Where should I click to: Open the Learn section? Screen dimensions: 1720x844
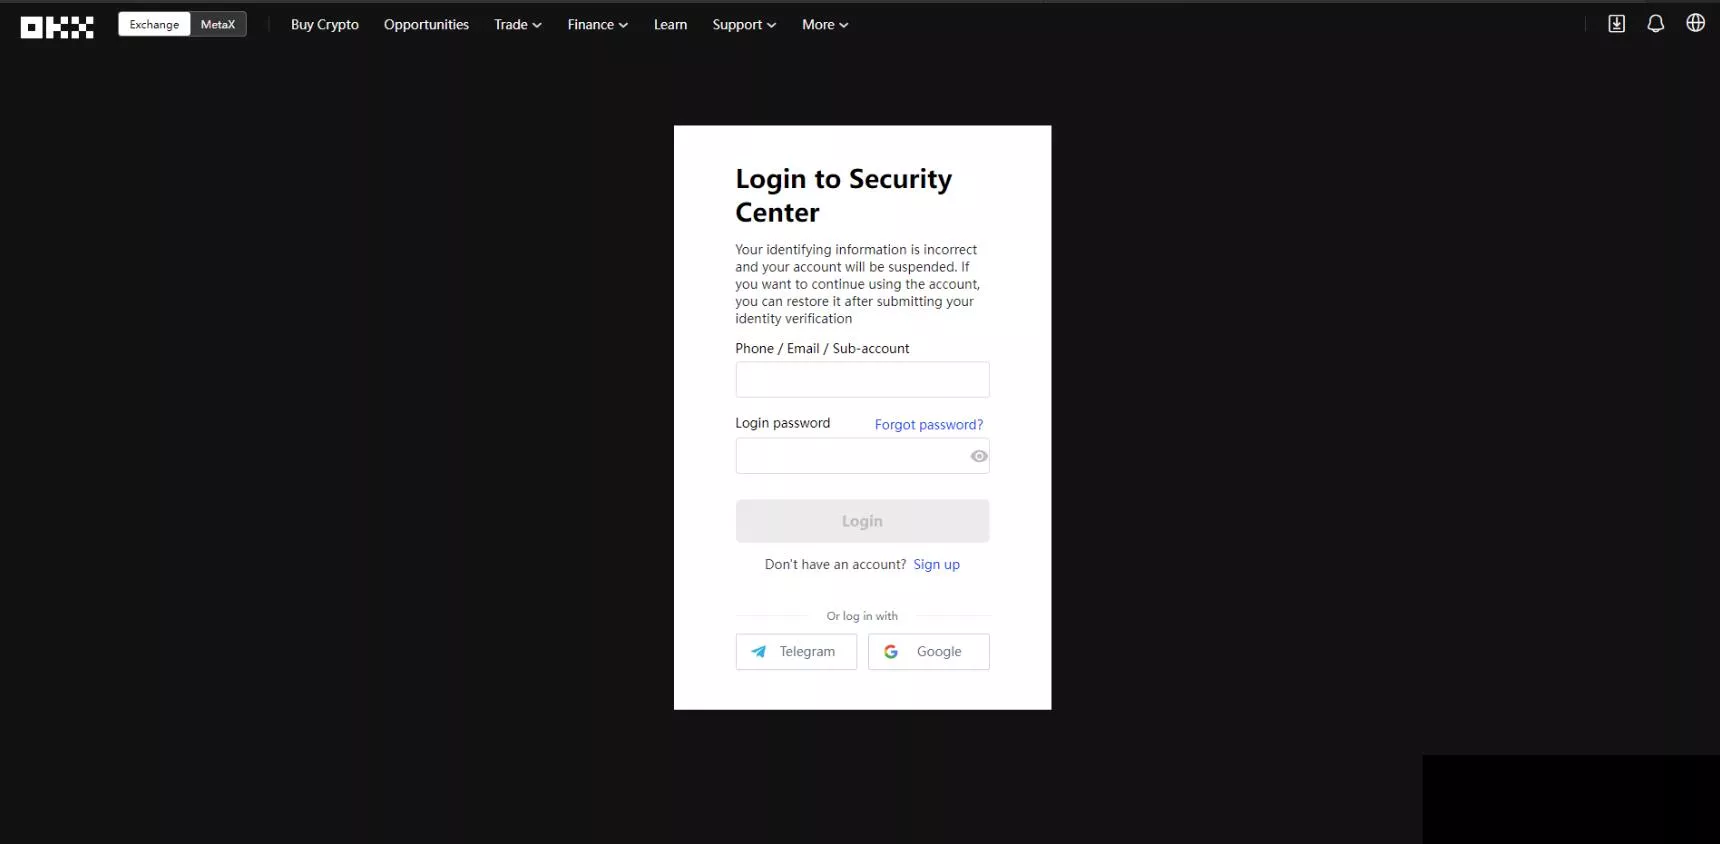point(670,25)
